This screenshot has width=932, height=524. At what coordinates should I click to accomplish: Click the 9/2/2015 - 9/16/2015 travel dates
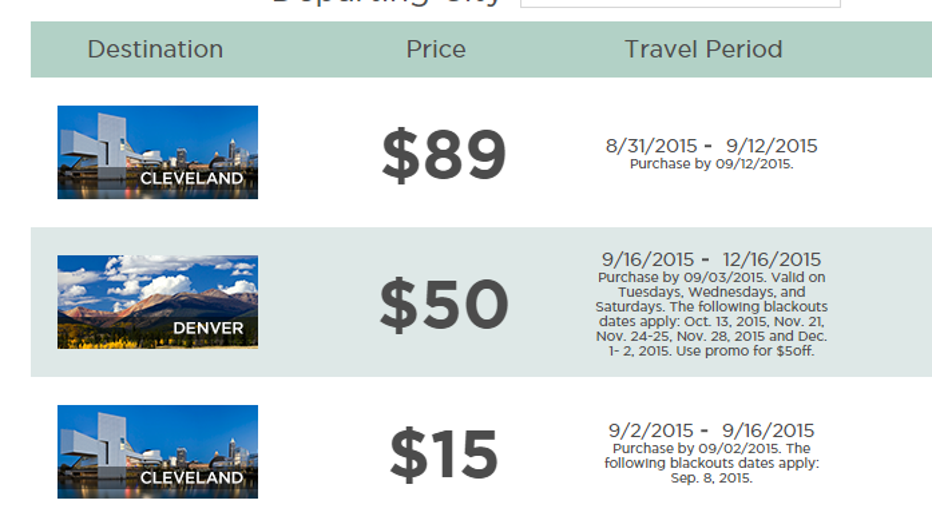click(x=711, y=430)
